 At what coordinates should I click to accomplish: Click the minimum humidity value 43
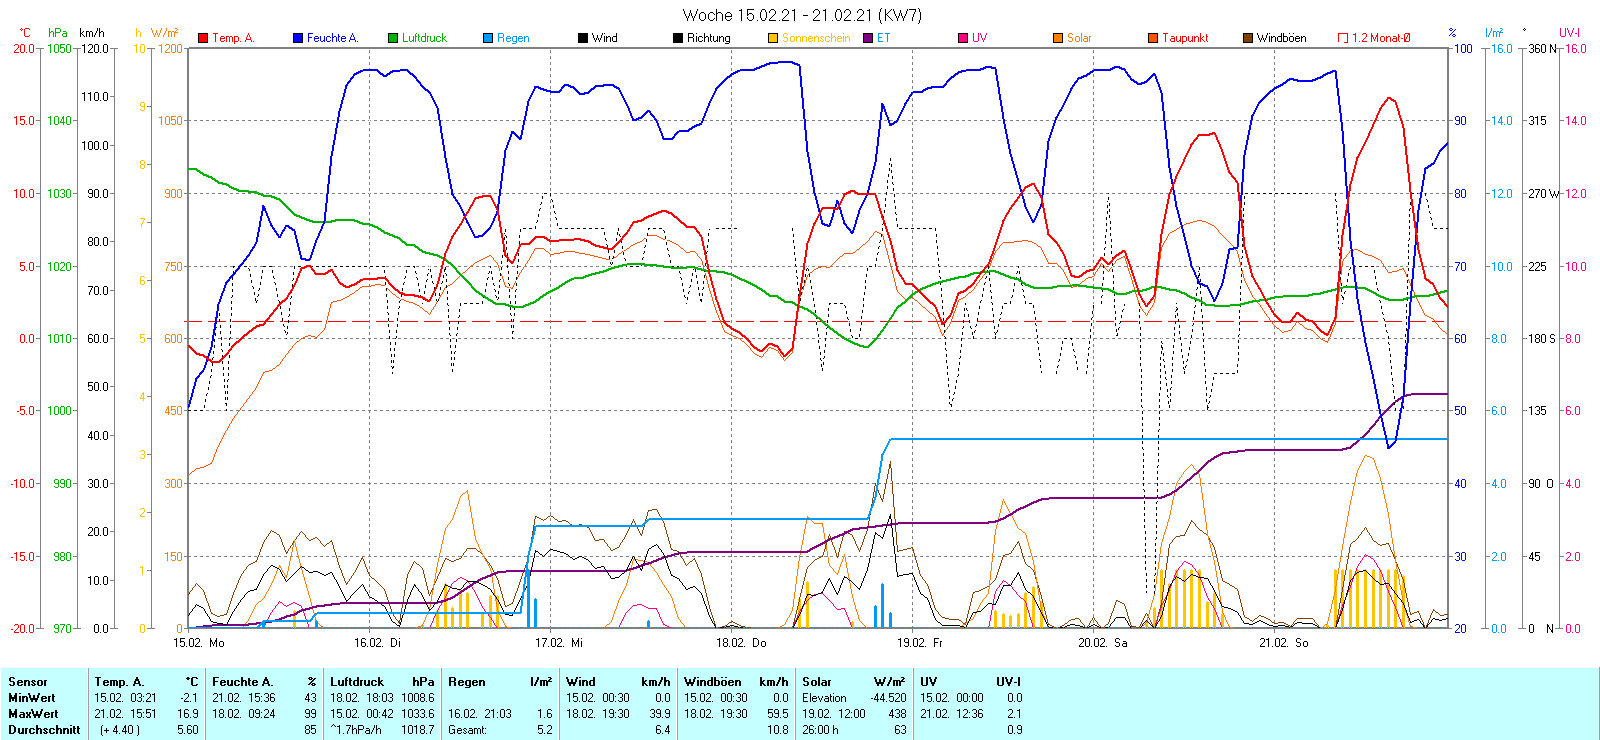click(310, 698)
